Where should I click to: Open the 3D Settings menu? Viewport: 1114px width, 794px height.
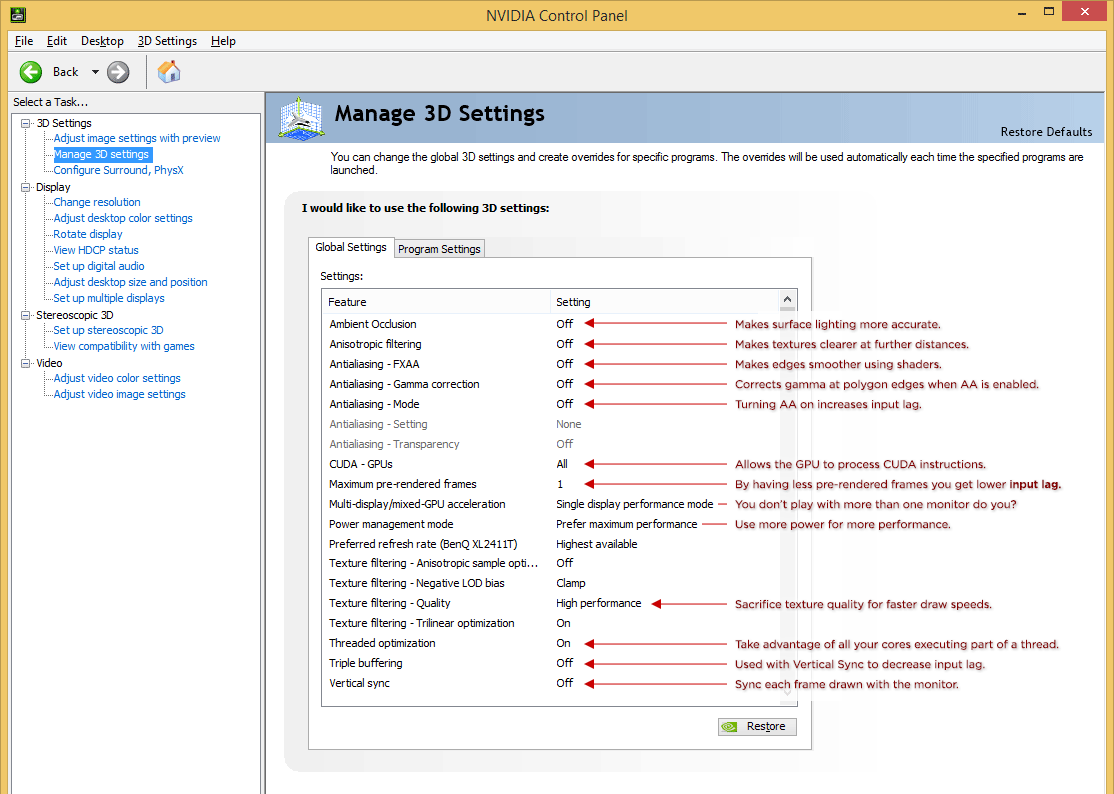click(167, 41)
